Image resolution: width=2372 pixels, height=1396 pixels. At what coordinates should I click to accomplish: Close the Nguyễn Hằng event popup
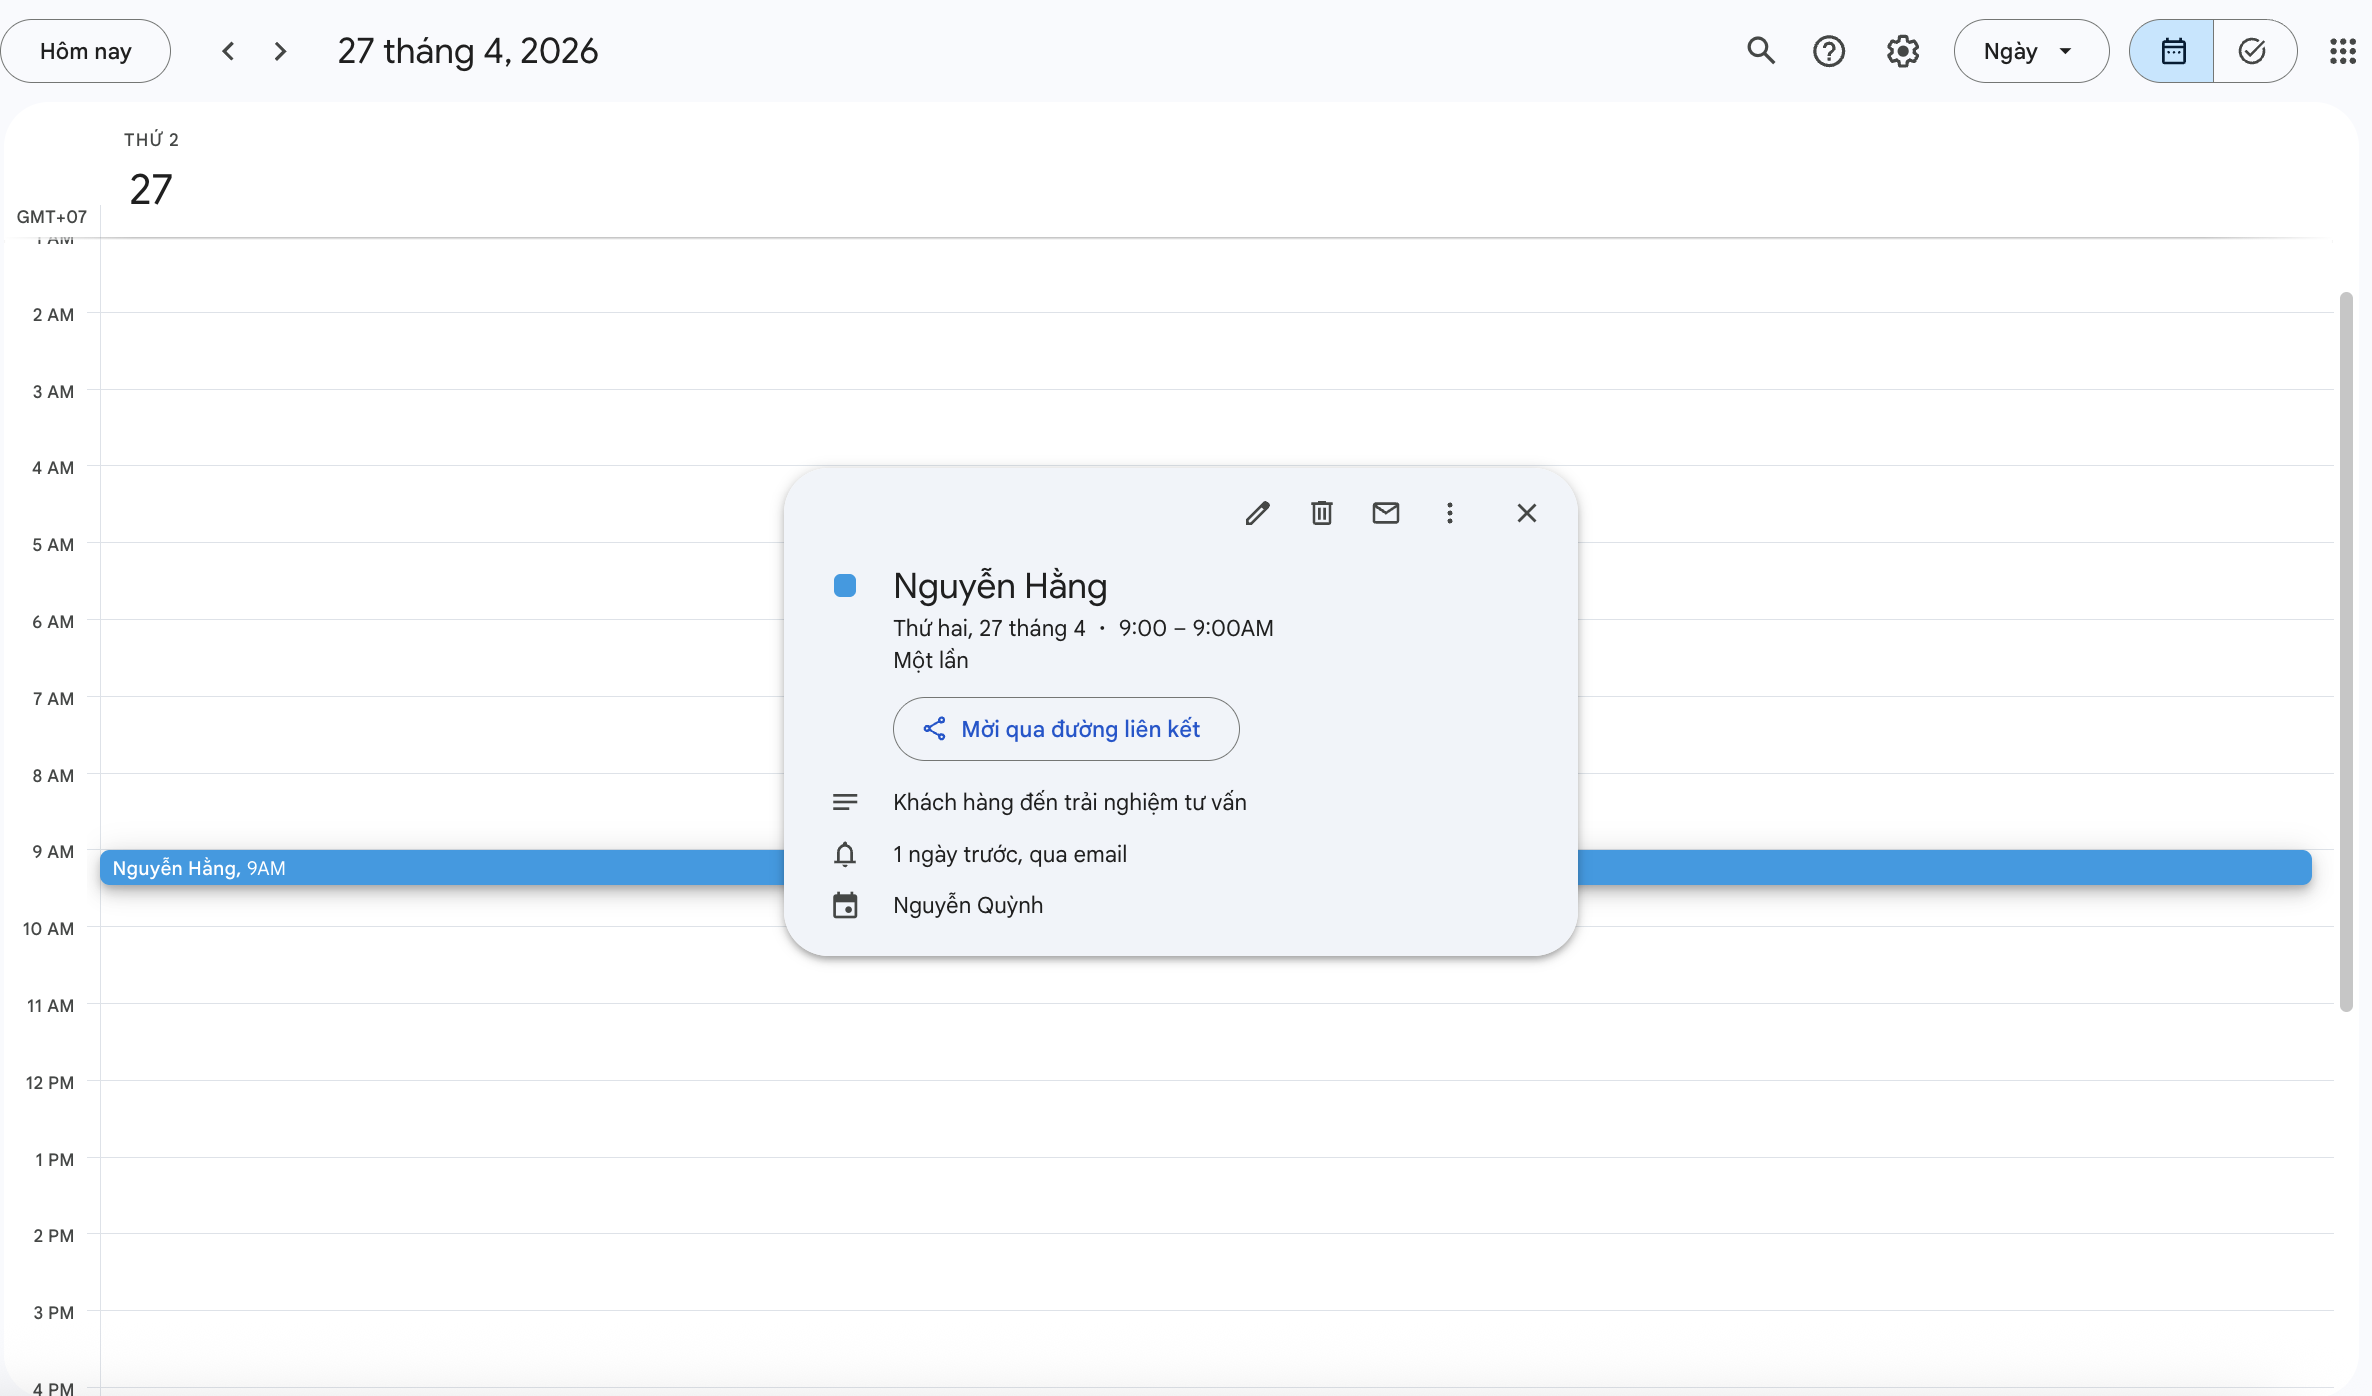pos(1526,513)
